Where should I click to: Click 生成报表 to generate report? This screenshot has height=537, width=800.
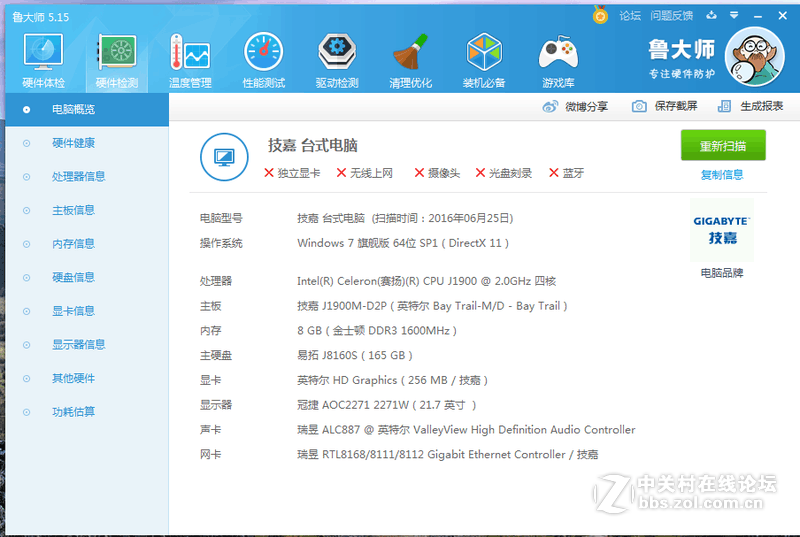(x=750, y=106)
